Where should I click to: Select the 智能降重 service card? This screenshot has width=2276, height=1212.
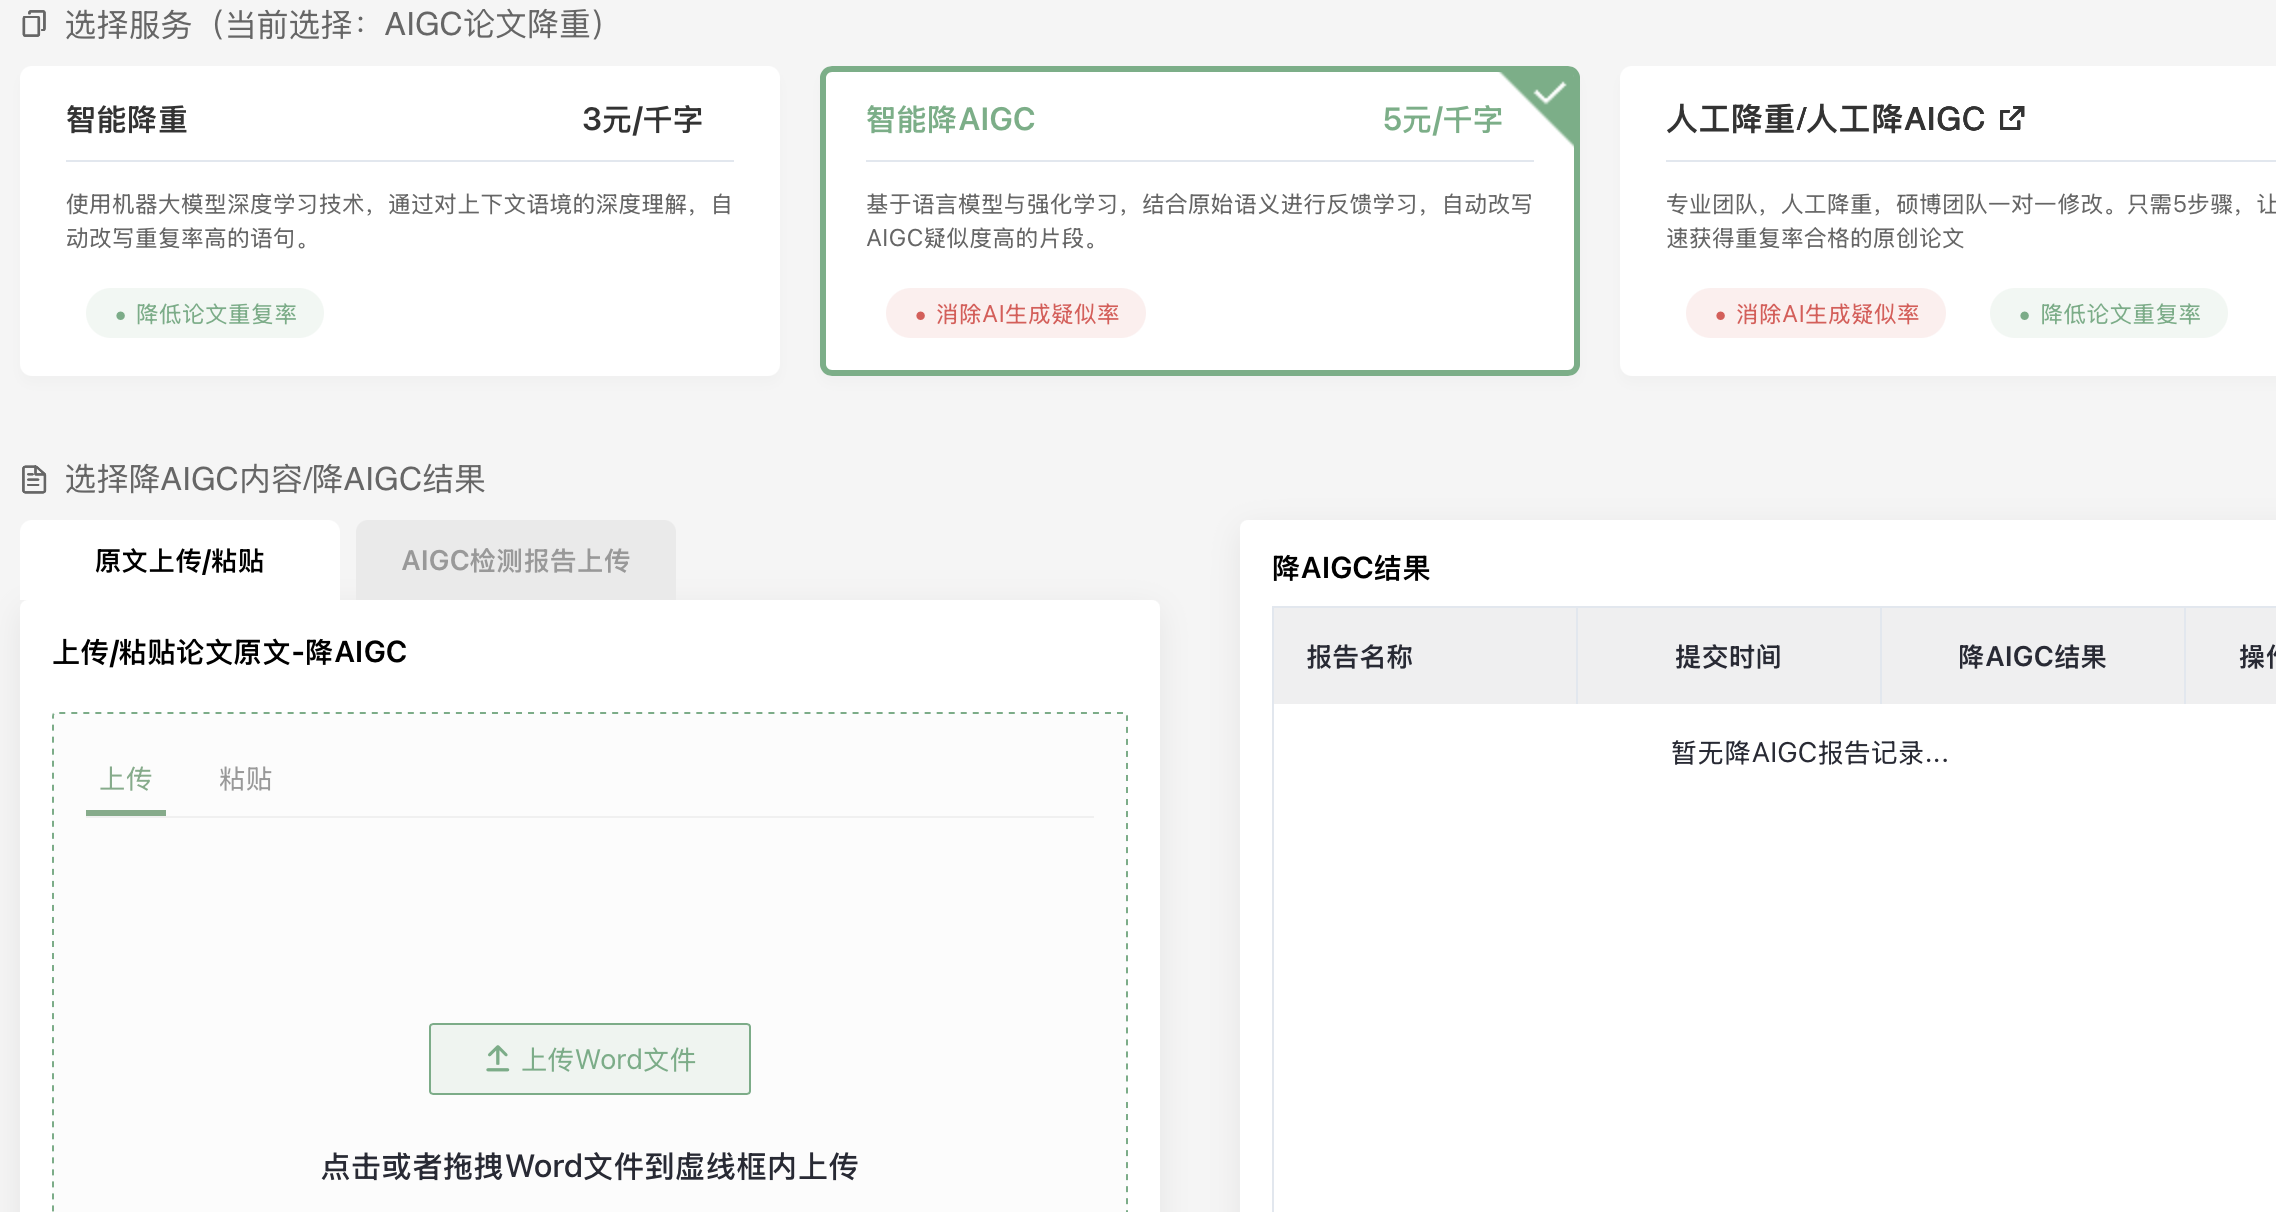(x=399, y=221)
